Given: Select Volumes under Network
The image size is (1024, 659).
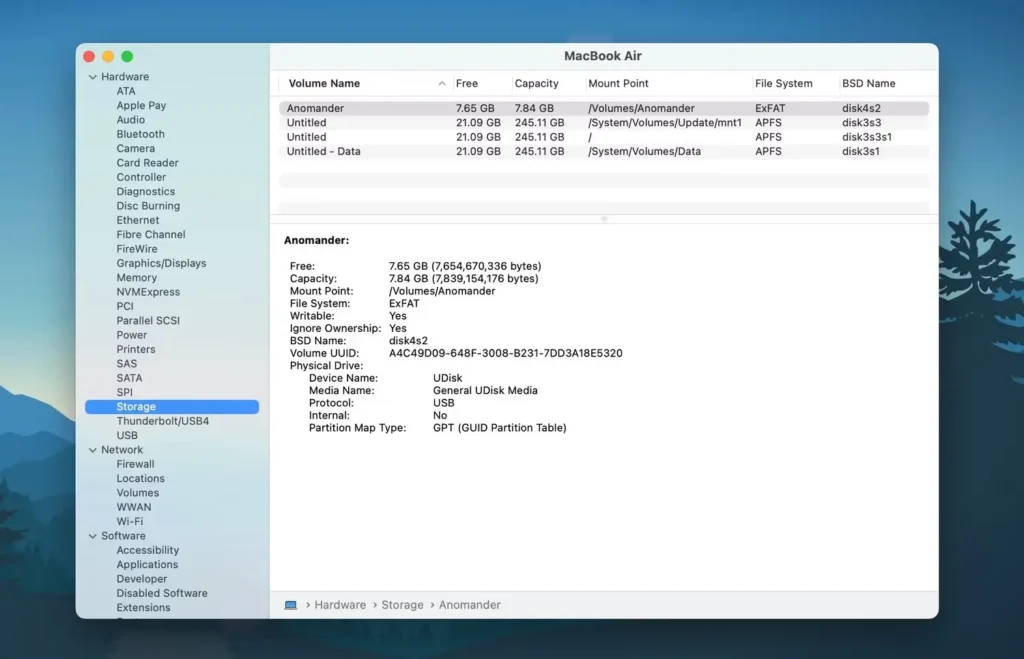Looking at the screenshot, I should pos(138,494).
